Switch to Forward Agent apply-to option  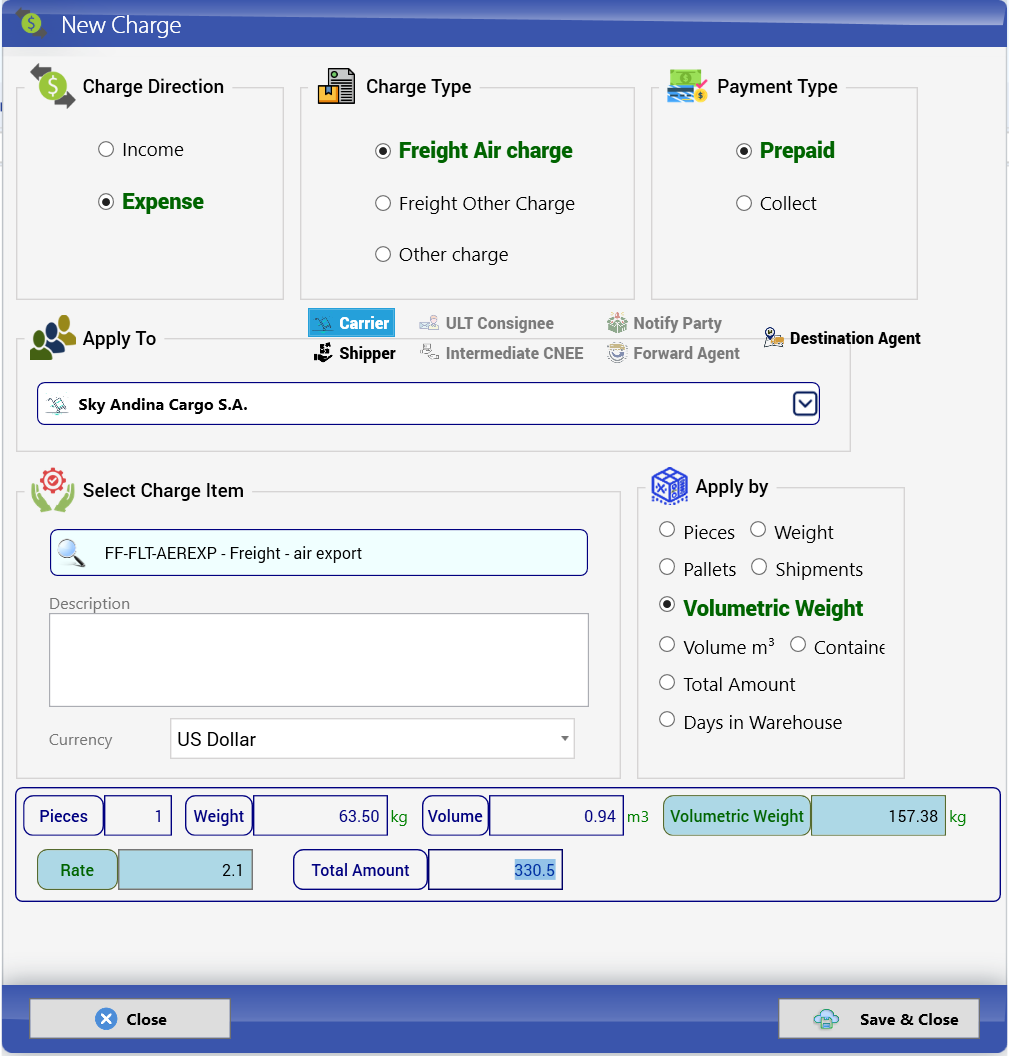tap(674, 353)
